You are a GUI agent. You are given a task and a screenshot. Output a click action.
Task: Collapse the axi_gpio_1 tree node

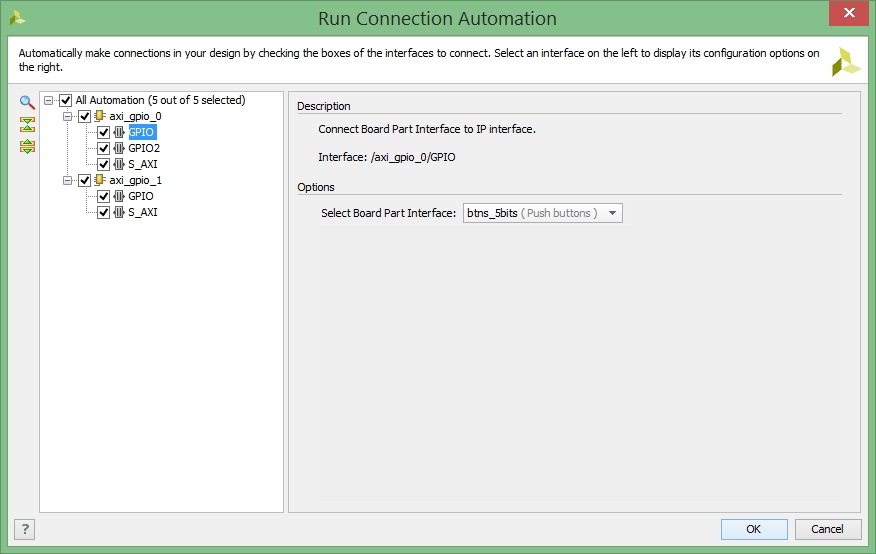pos(67,180)
